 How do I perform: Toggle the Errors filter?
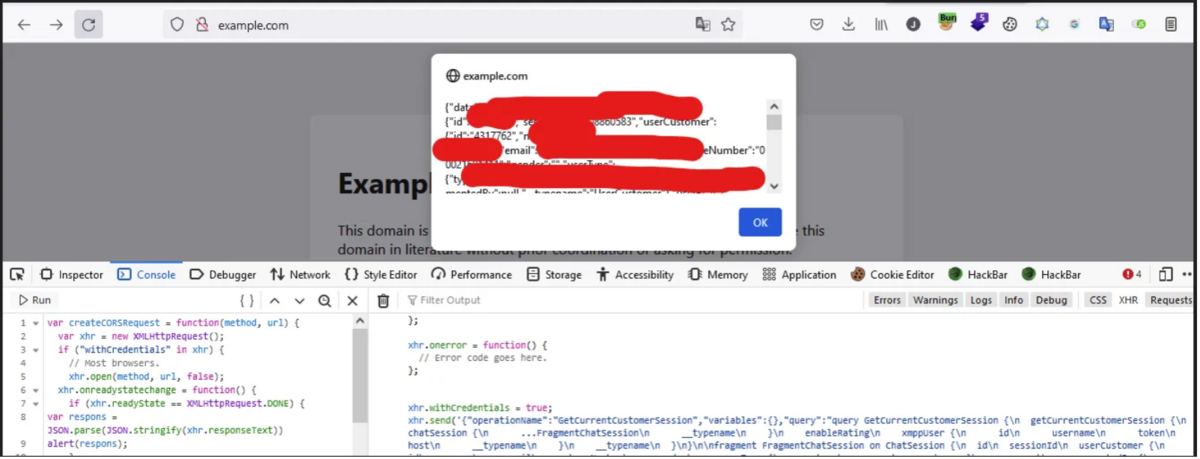pos(887,300)
